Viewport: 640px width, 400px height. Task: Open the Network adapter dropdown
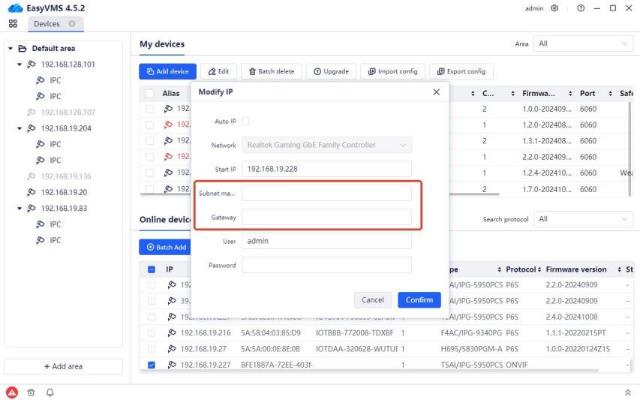pyautogui.click(x=326, y=145)
